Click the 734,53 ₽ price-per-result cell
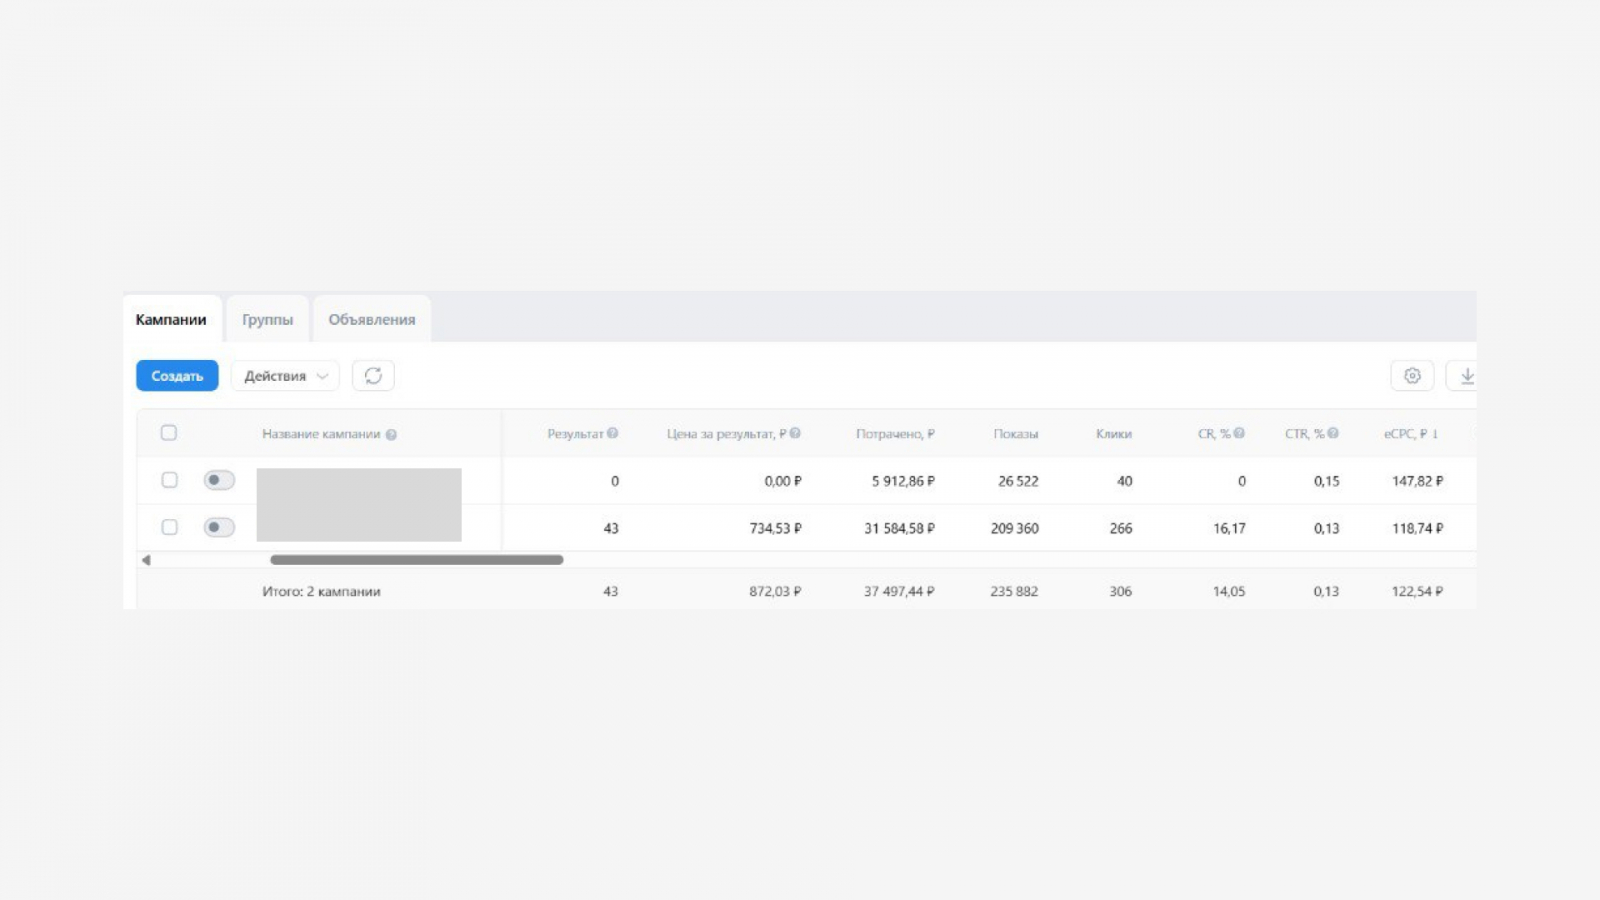 [x=776, y=528]
